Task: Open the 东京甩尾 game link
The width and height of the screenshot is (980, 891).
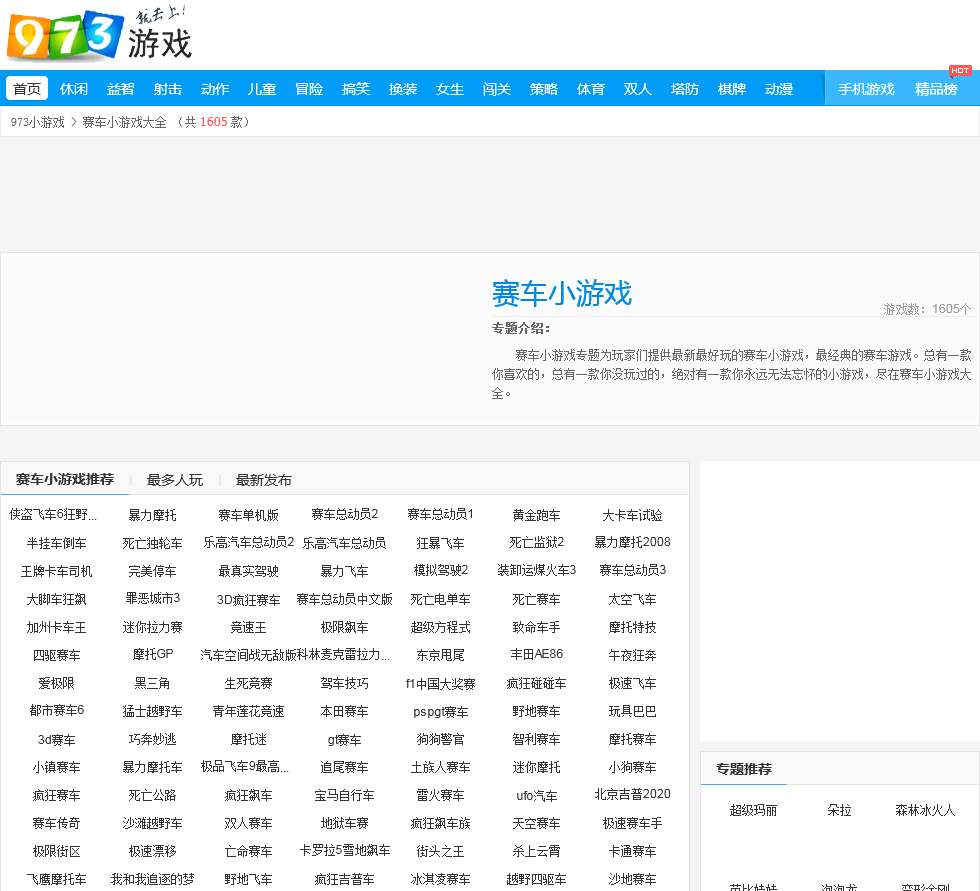Action: tap(440, 655)
